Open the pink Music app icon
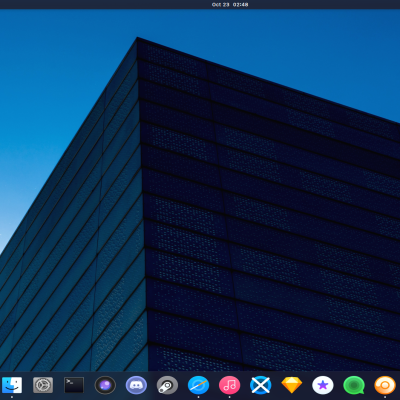This screenshot has height=400, width=400. point(229,385)
